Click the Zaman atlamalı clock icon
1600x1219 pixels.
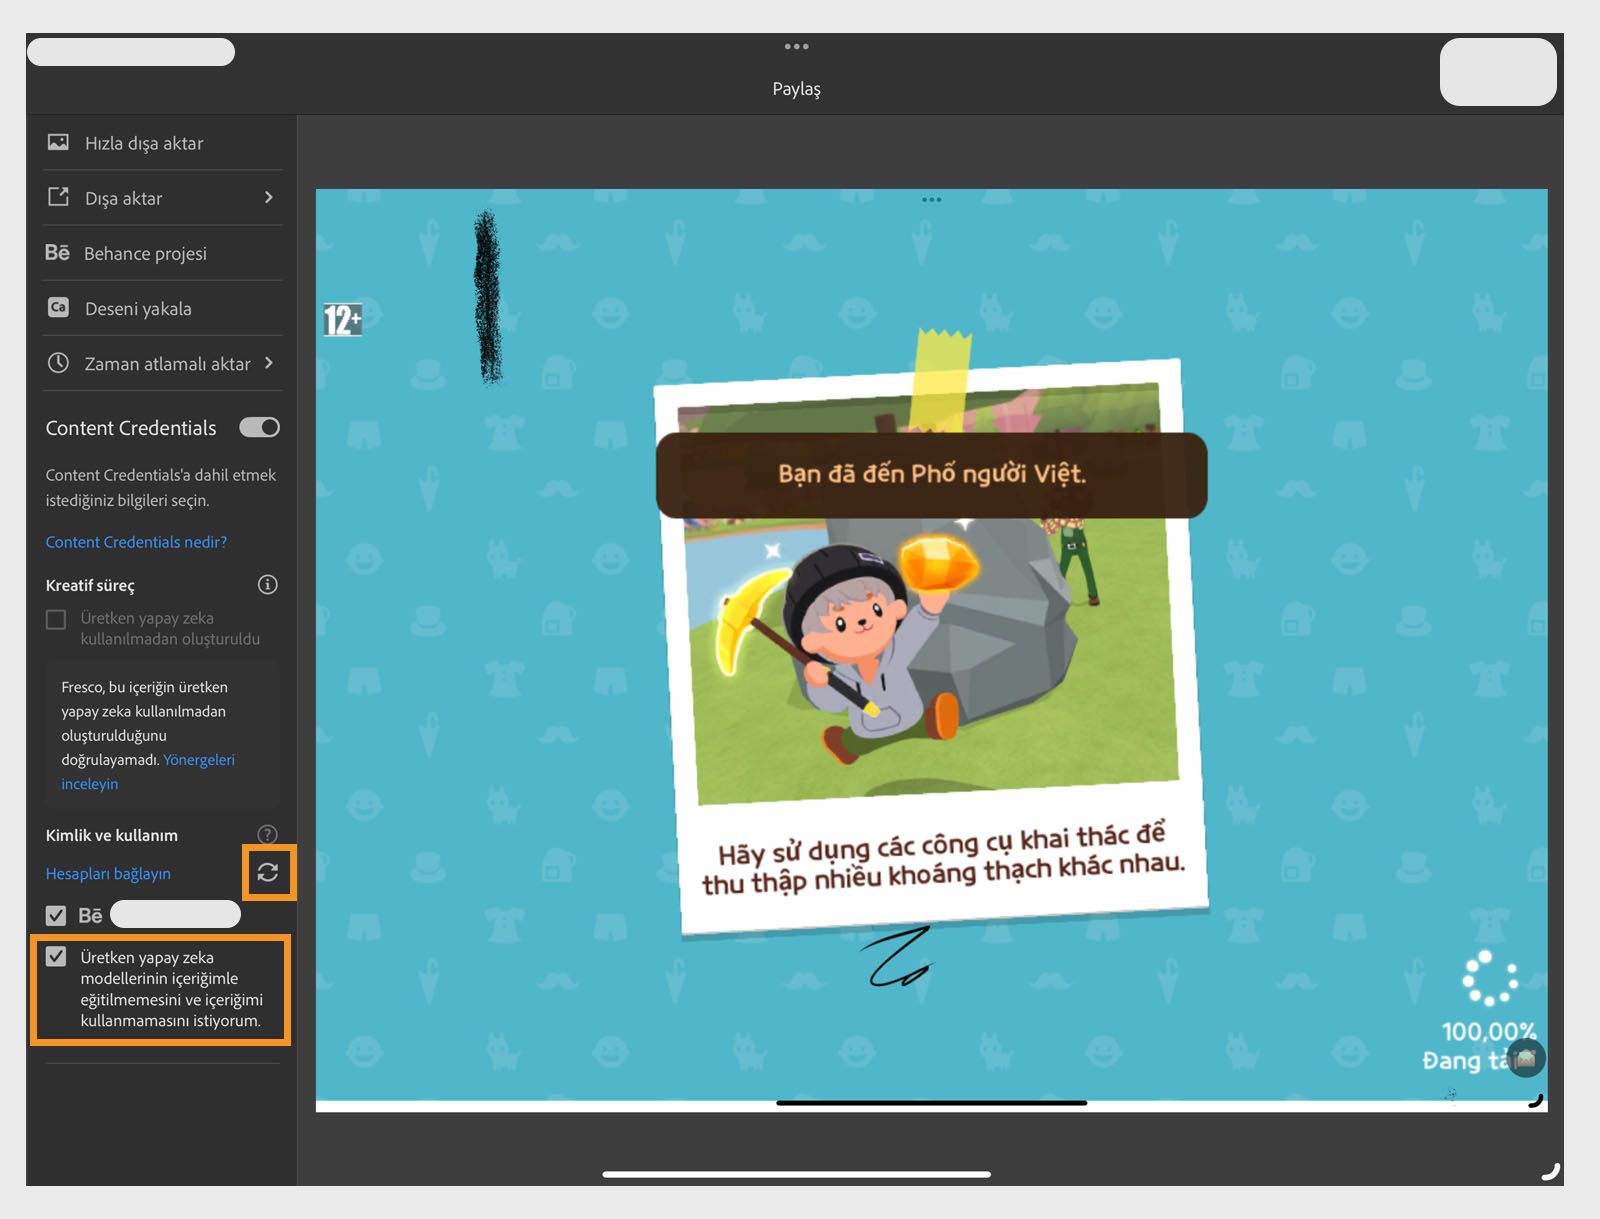click(58, 362)
